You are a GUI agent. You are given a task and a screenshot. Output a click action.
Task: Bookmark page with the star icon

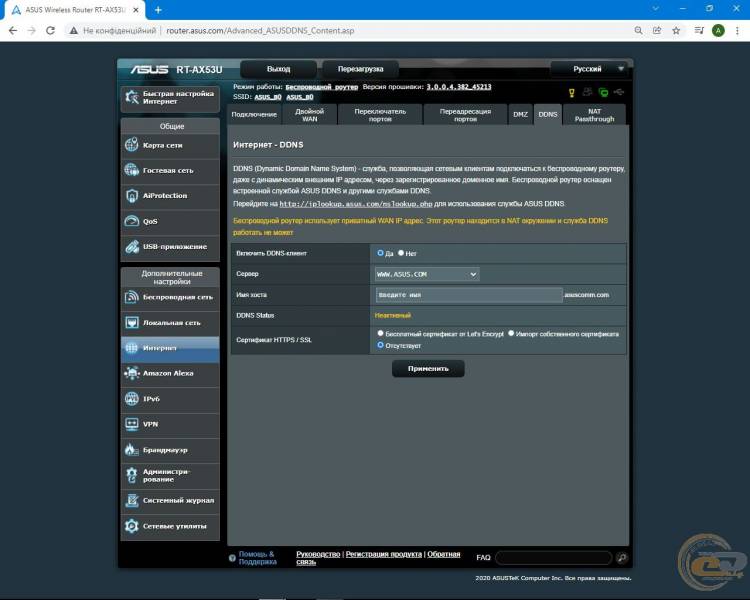[x=676, y=31]
